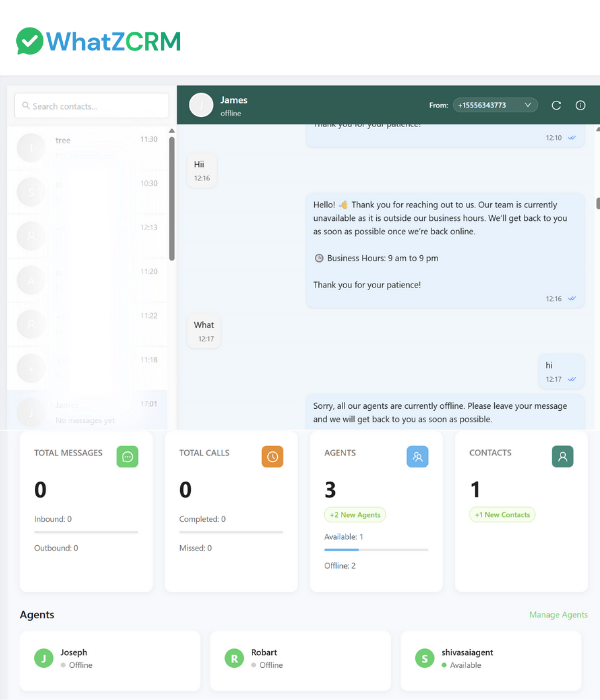The image size is (600, 700).
Task: Click the '+2 New Agents' badge
Action: pos(355,515)
